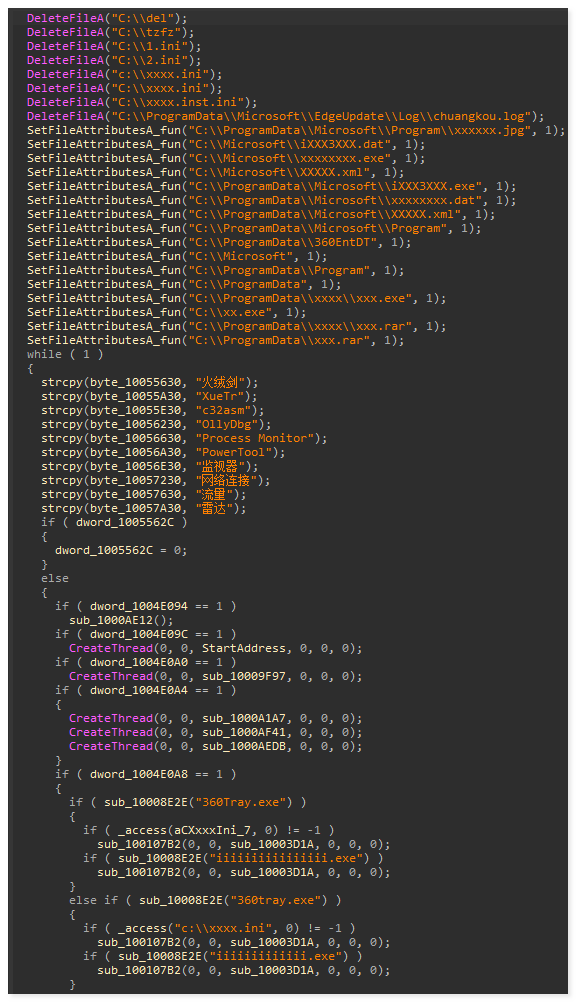576x1002 pixels.
Task: Select dword_1004E0A4 variable
Action: click(139, 691)
